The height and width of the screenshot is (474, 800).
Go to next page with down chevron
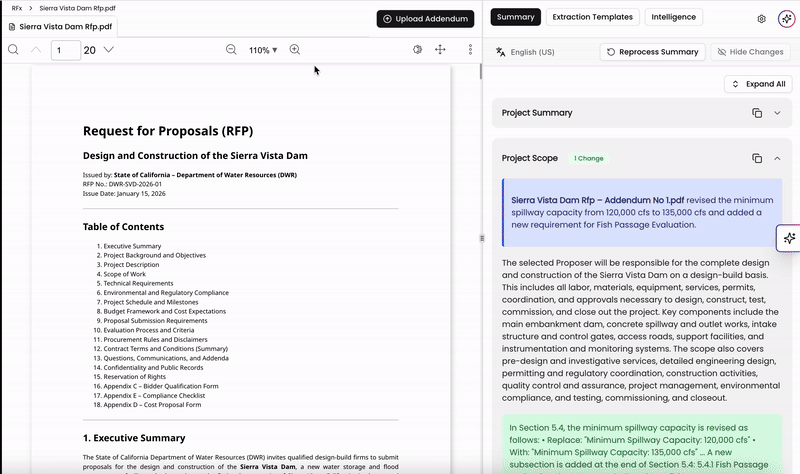tap(109, 49)
